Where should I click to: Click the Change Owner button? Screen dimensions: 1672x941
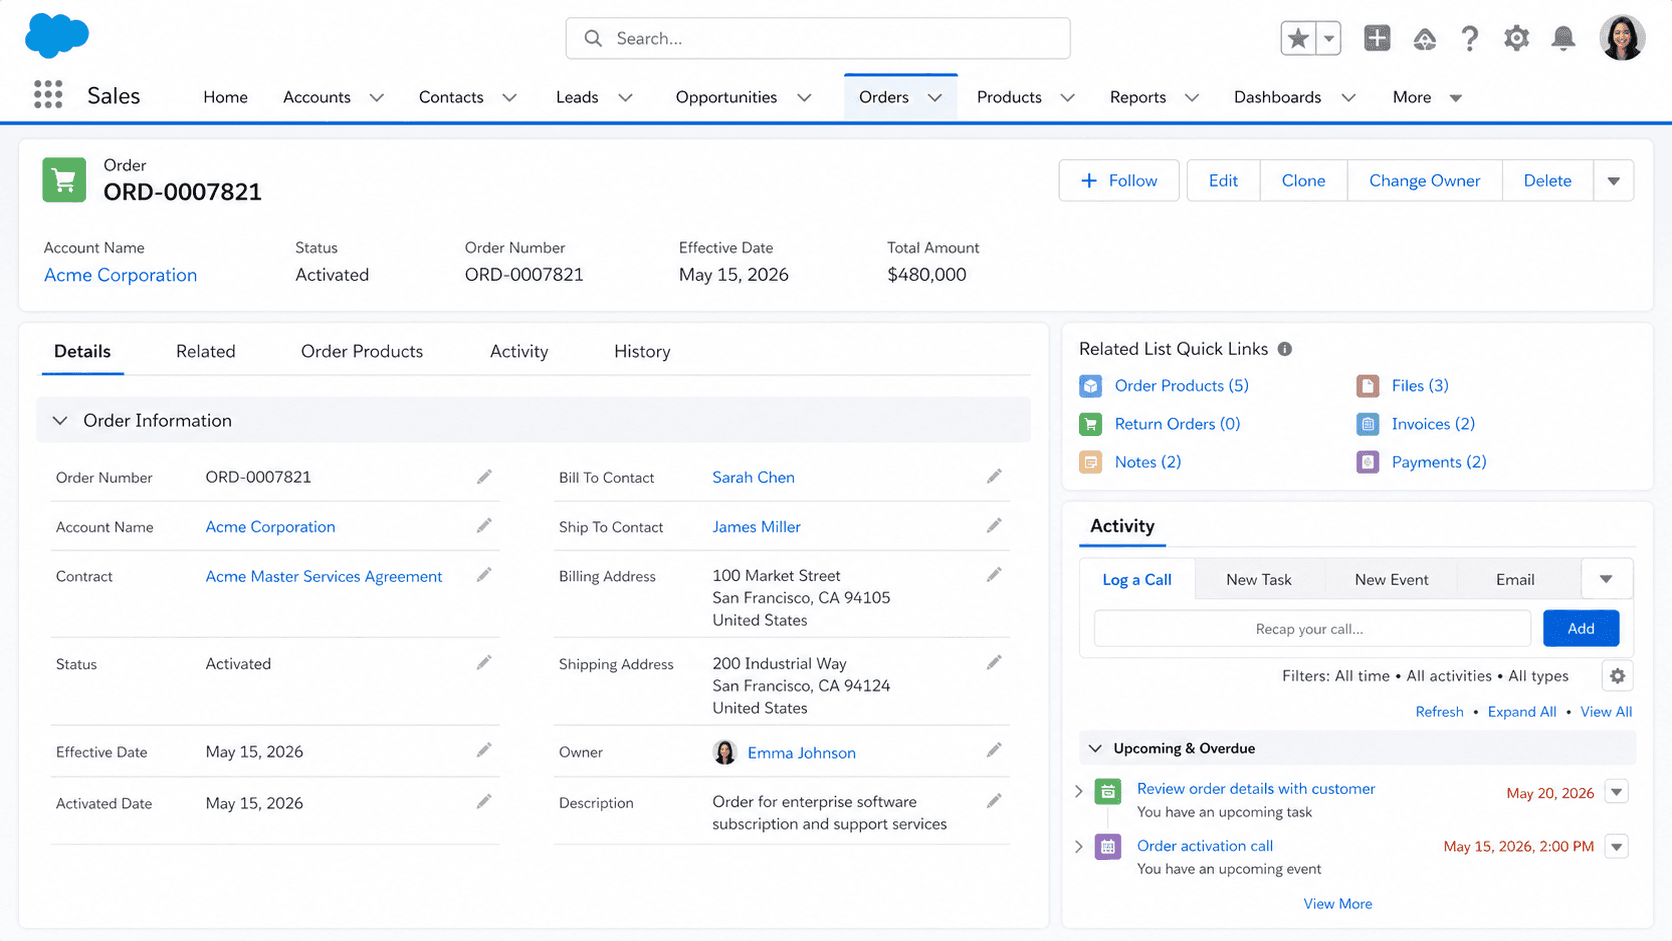pyautogui.click(x=1424, y=181)
